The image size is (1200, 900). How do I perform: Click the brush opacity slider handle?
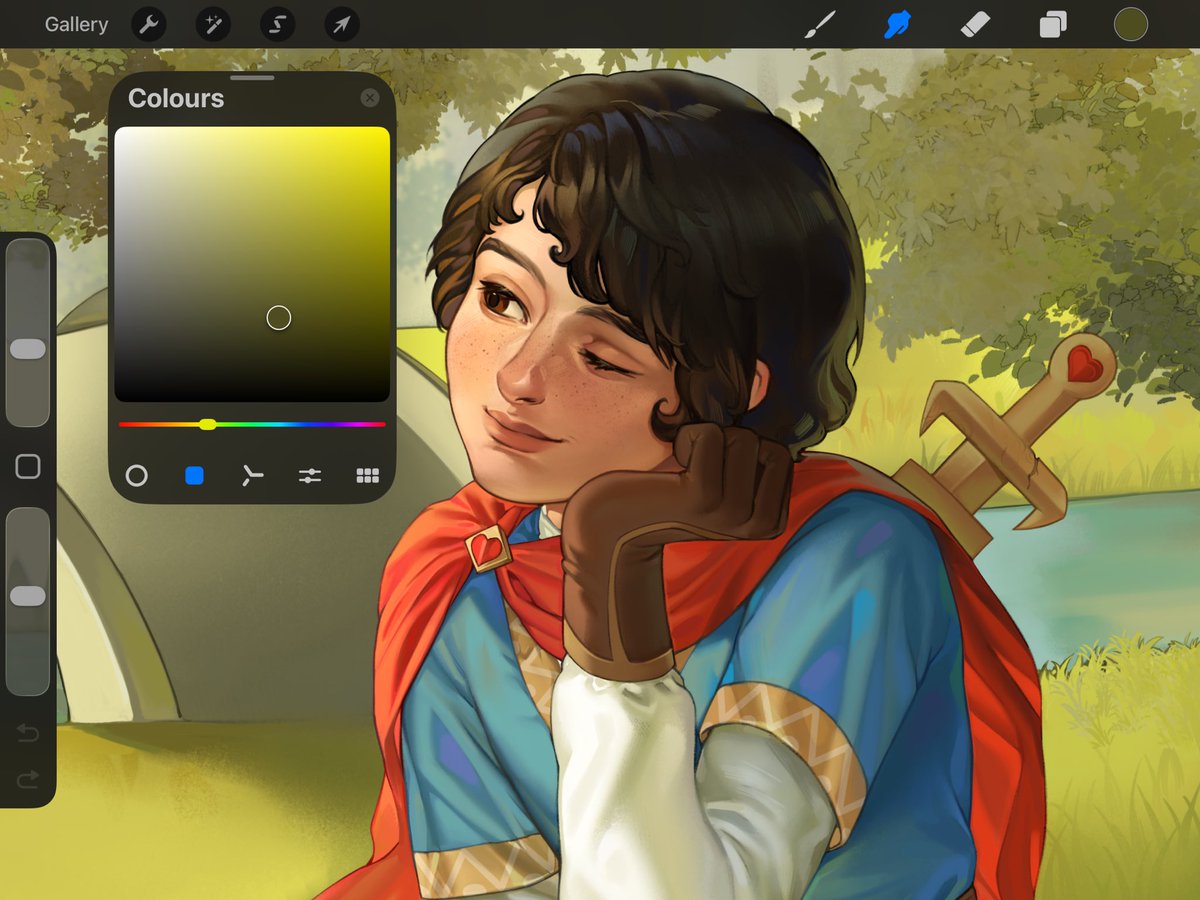pos(28,596)
